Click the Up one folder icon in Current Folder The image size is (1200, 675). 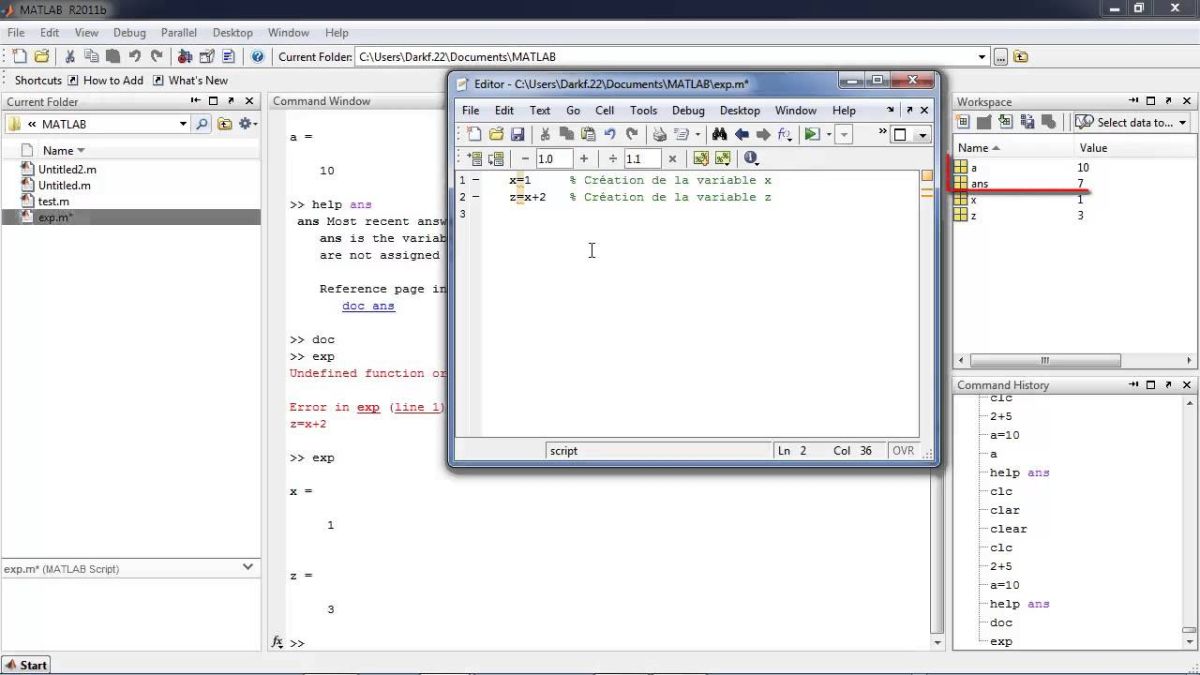pos(224,124)
